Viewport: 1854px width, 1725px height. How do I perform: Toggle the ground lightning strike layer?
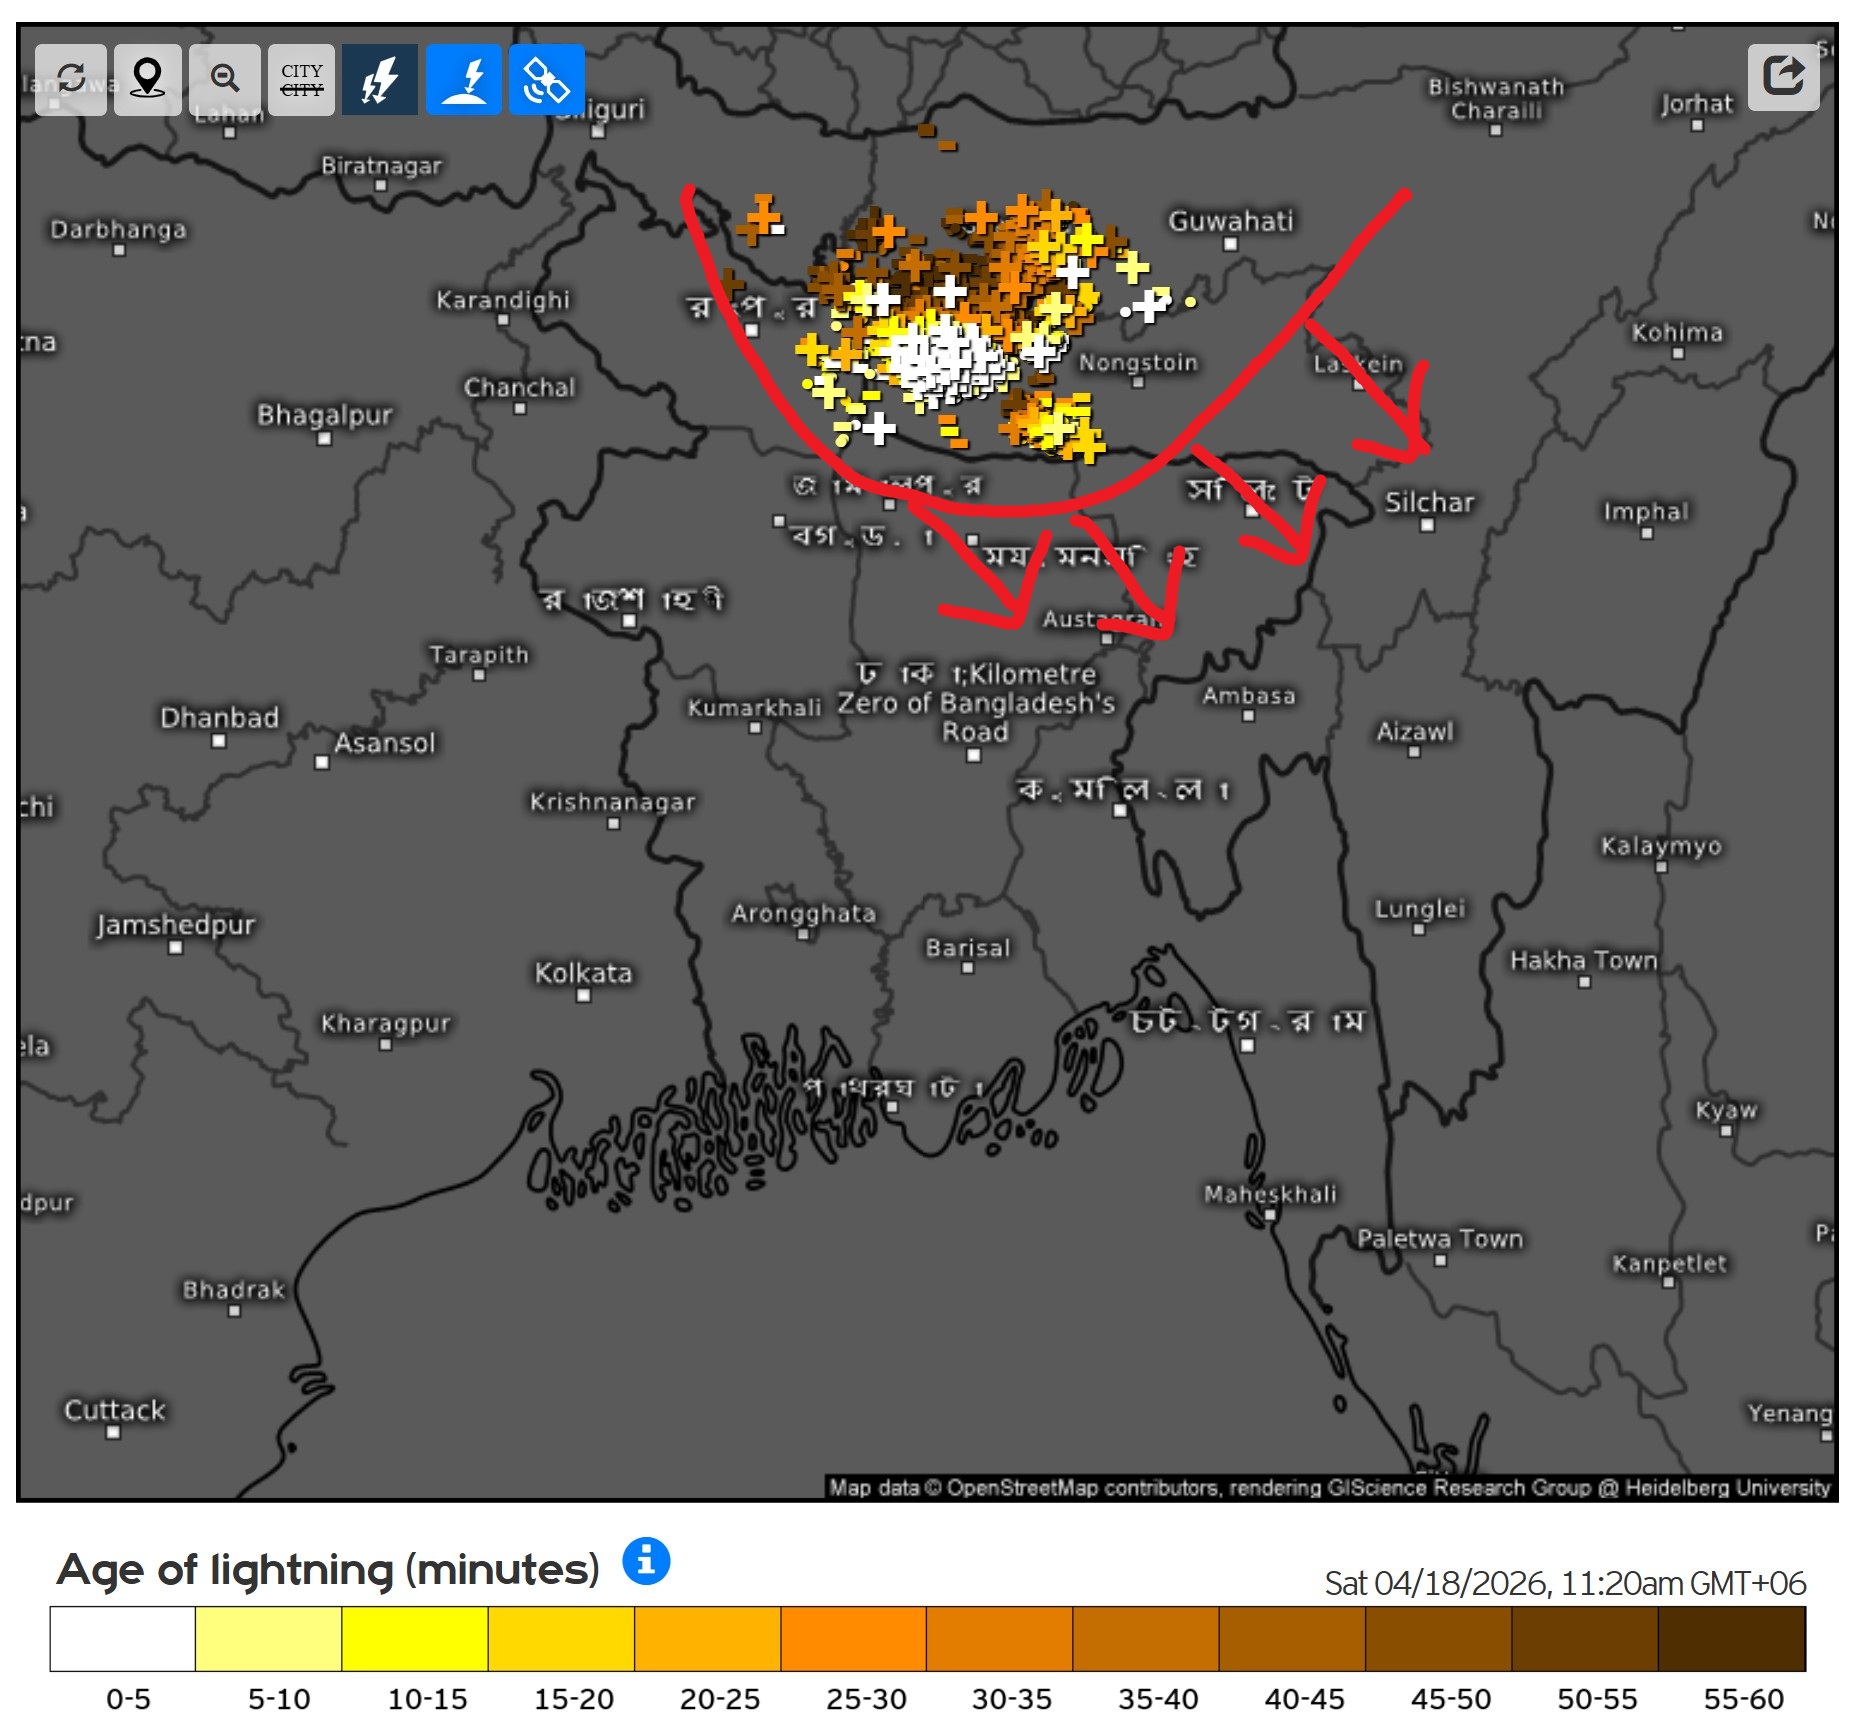click(464, 80)
